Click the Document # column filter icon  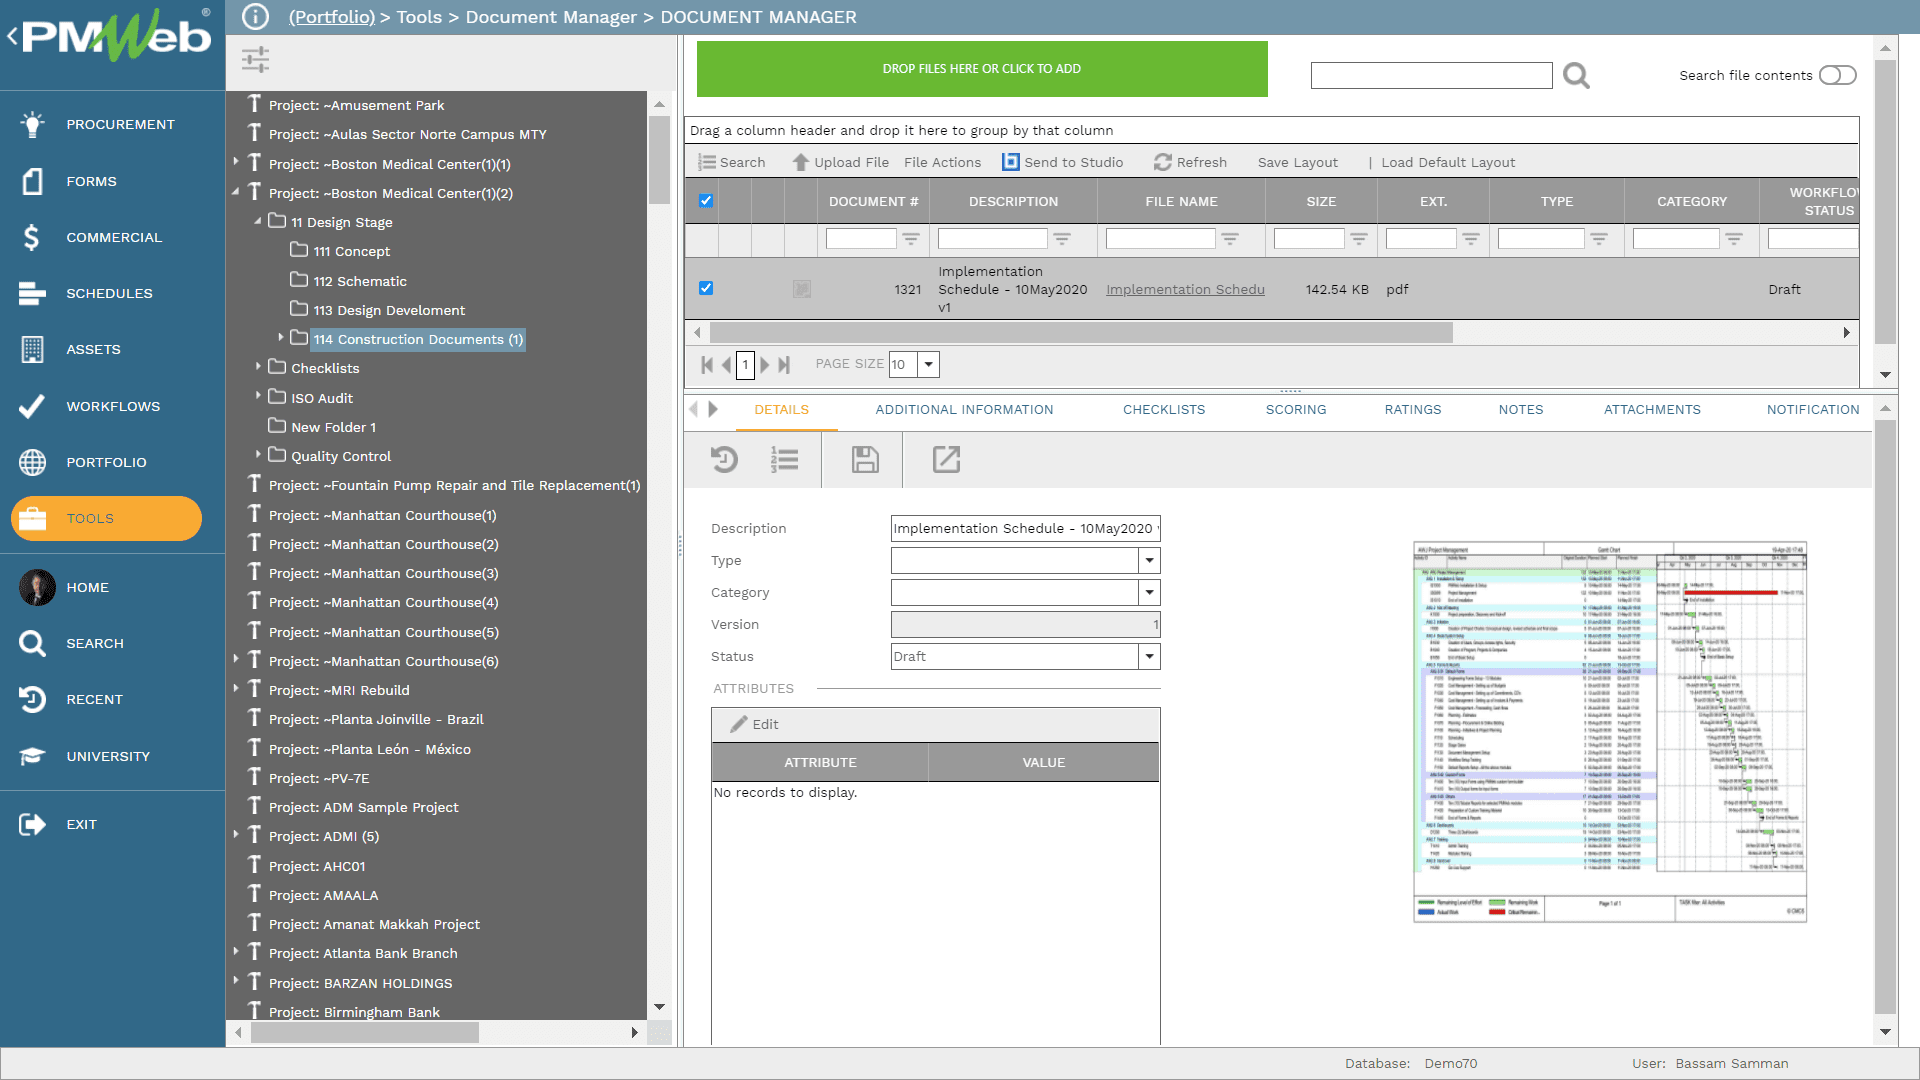[911, 239]
